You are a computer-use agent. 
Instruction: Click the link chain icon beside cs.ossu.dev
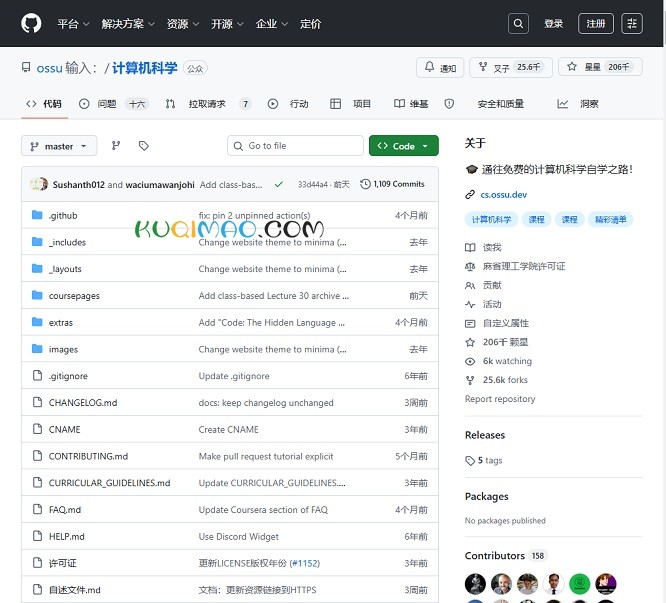point(470,194)
